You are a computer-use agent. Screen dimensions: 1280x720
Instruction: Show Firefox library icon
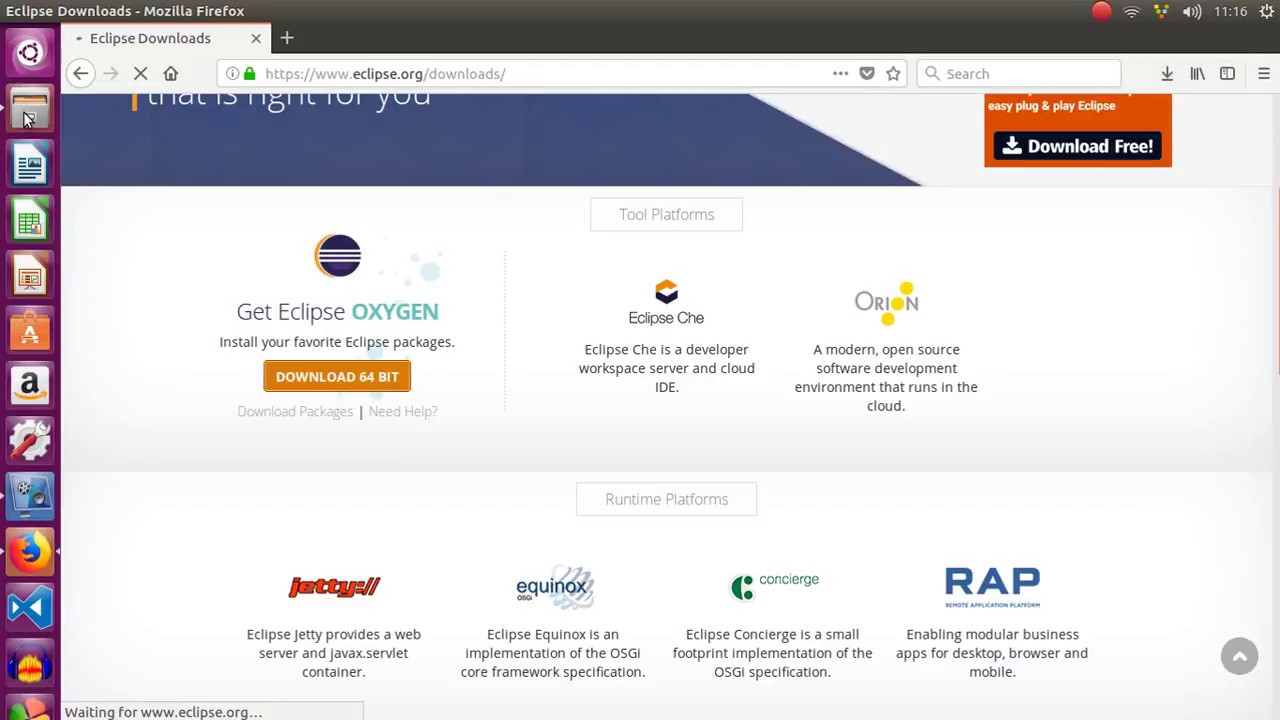pyautogui.click(x=1197, y=74)
